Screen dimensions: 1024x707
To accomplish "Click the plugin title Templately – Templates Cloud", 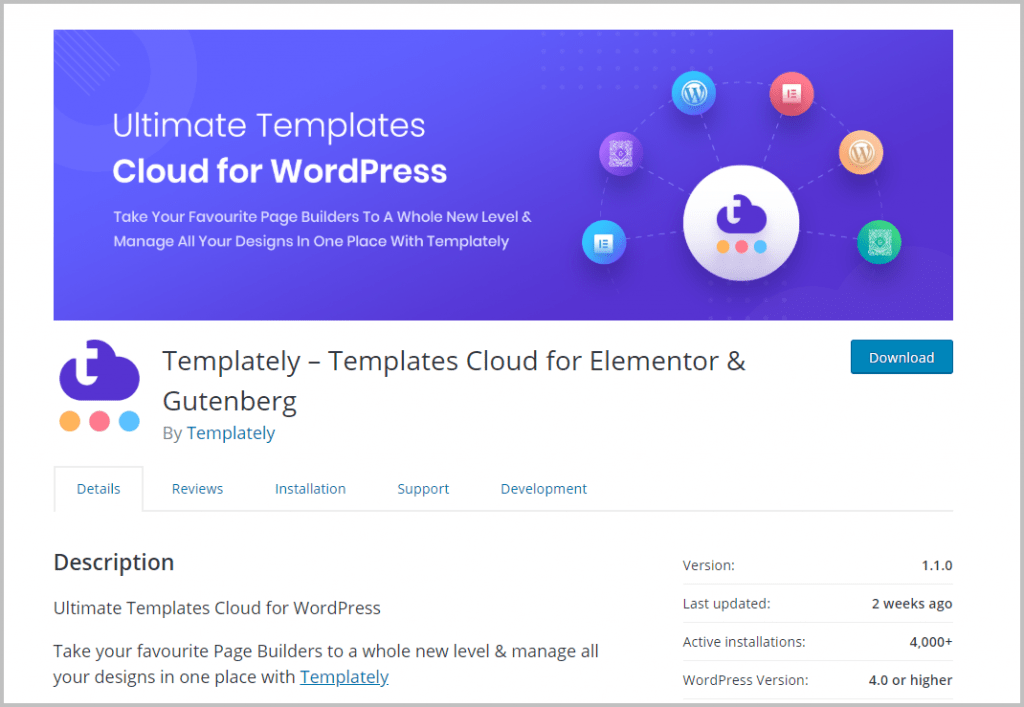I will click(x=454, y=381).
